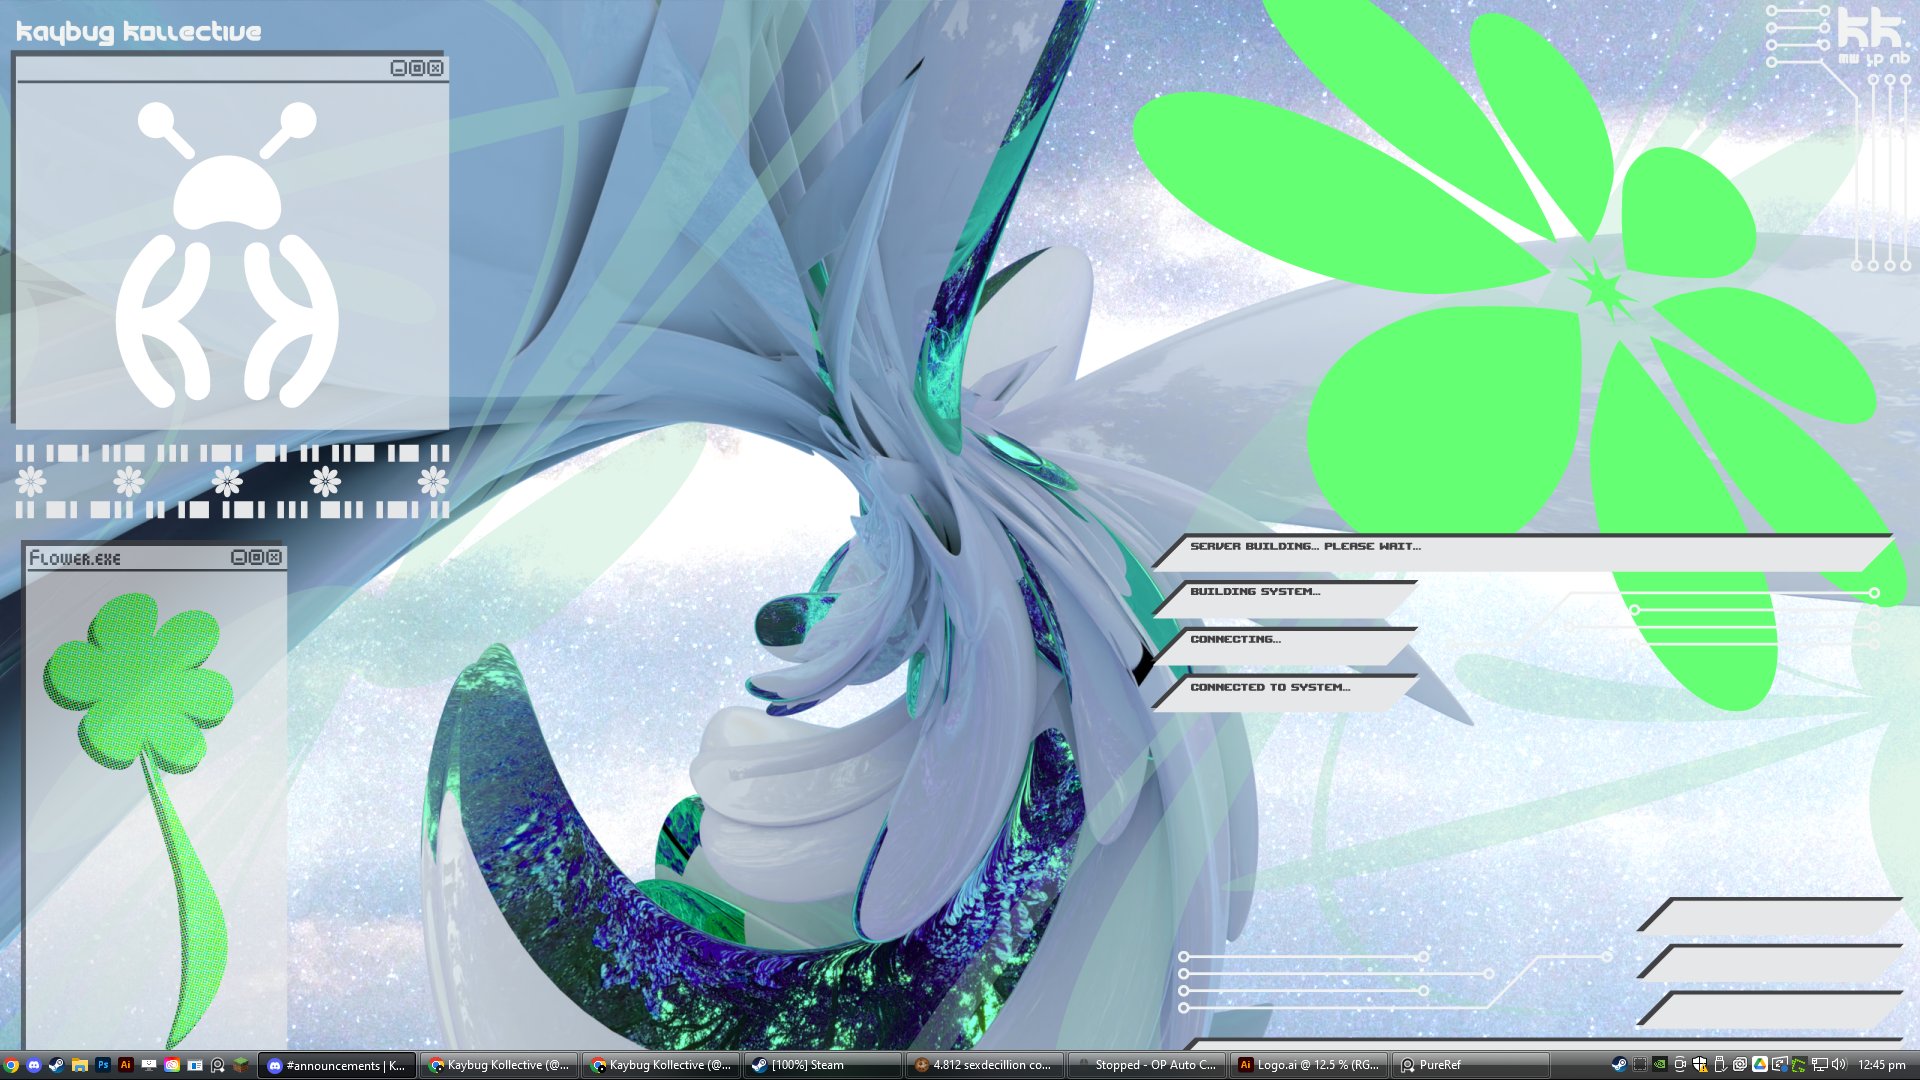Open Steam from the quick launch icons

tap(57, 1065)
